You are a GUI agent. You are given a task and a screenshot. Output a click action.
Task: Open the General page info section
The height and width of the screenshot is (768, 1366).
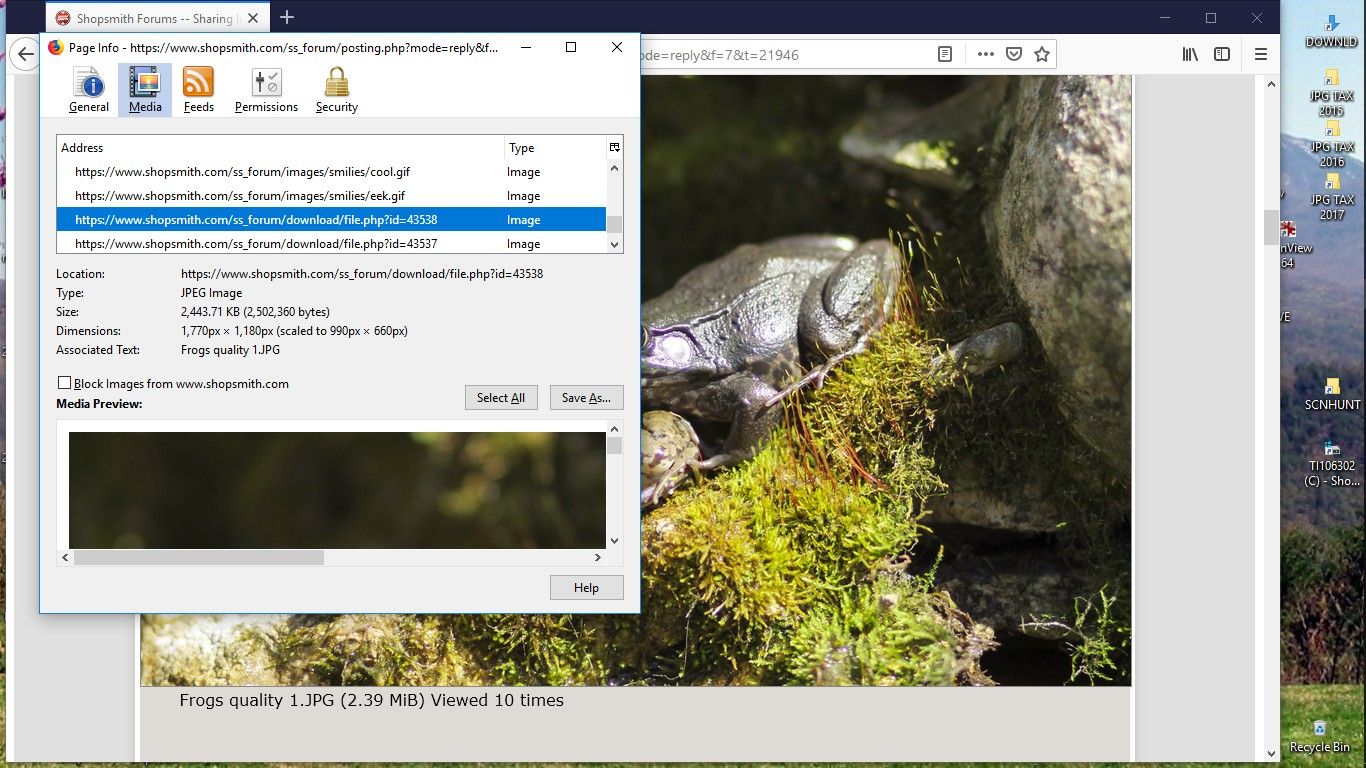click(x=89, y=90)
